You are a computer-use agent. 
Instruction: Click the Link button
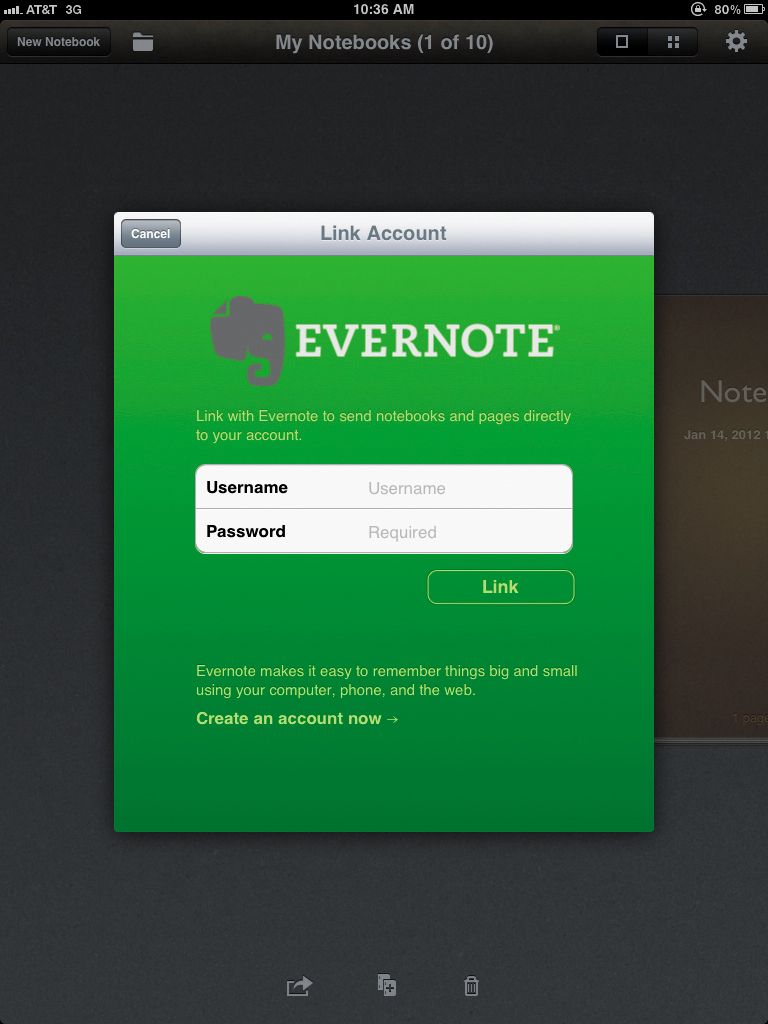[x=501, y=586]
